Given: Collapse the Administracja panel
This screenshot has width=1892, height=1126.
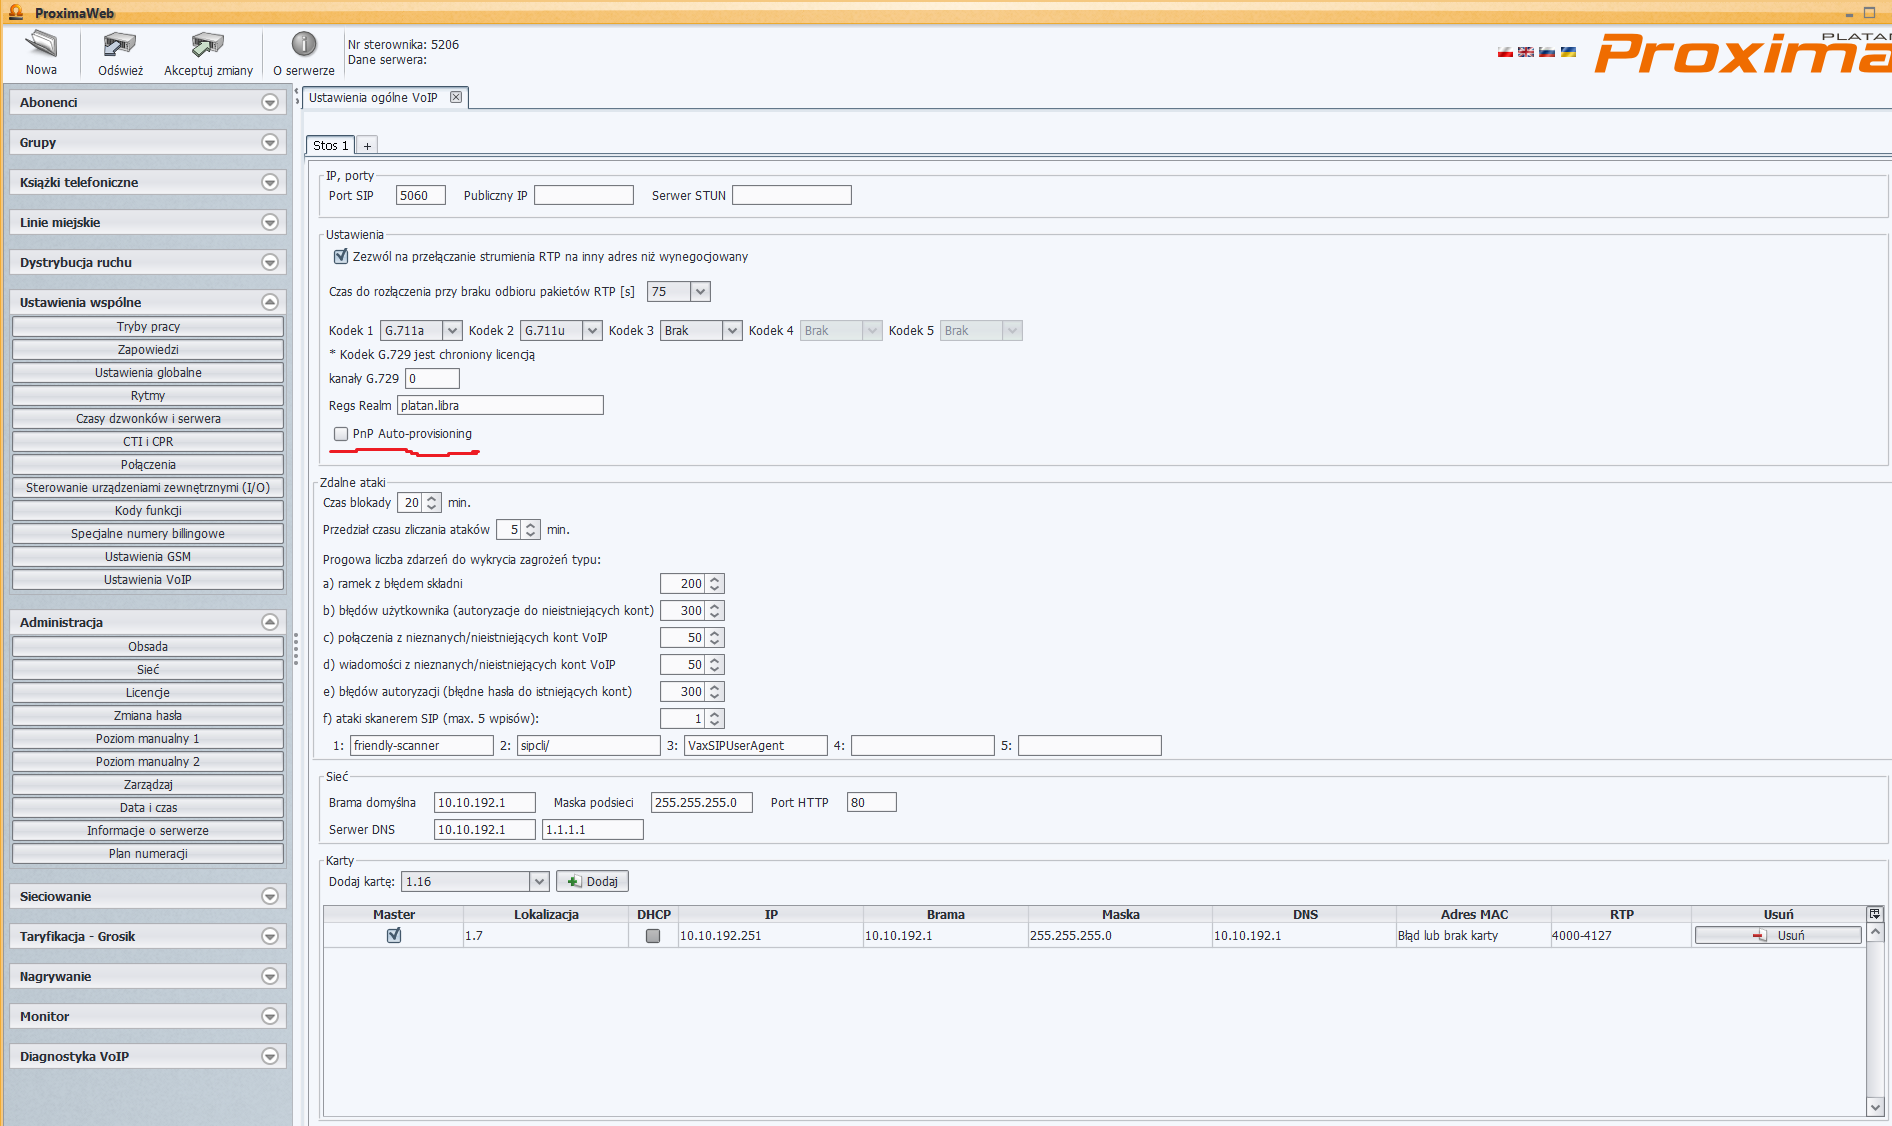Looking at the screenshot, I should (x=269, y=622).
